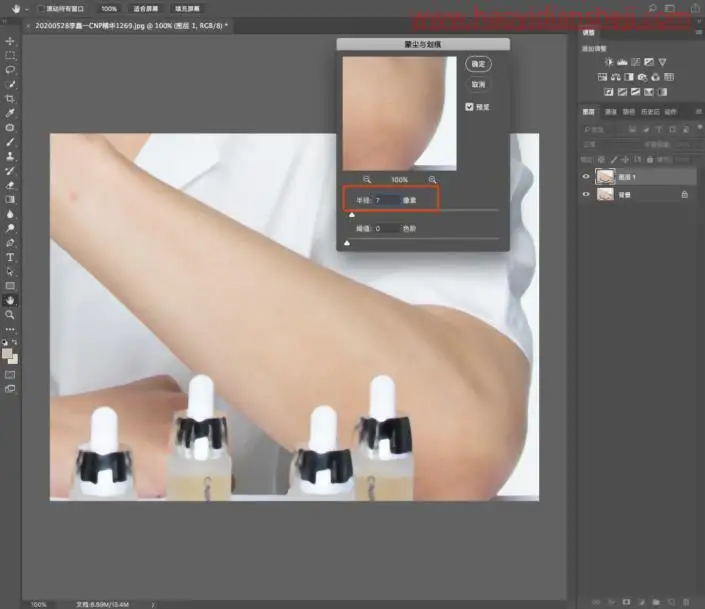Add a Gradient Map adjustment
705x609 pixels.
pyautogui.click(x=662, y=92)
